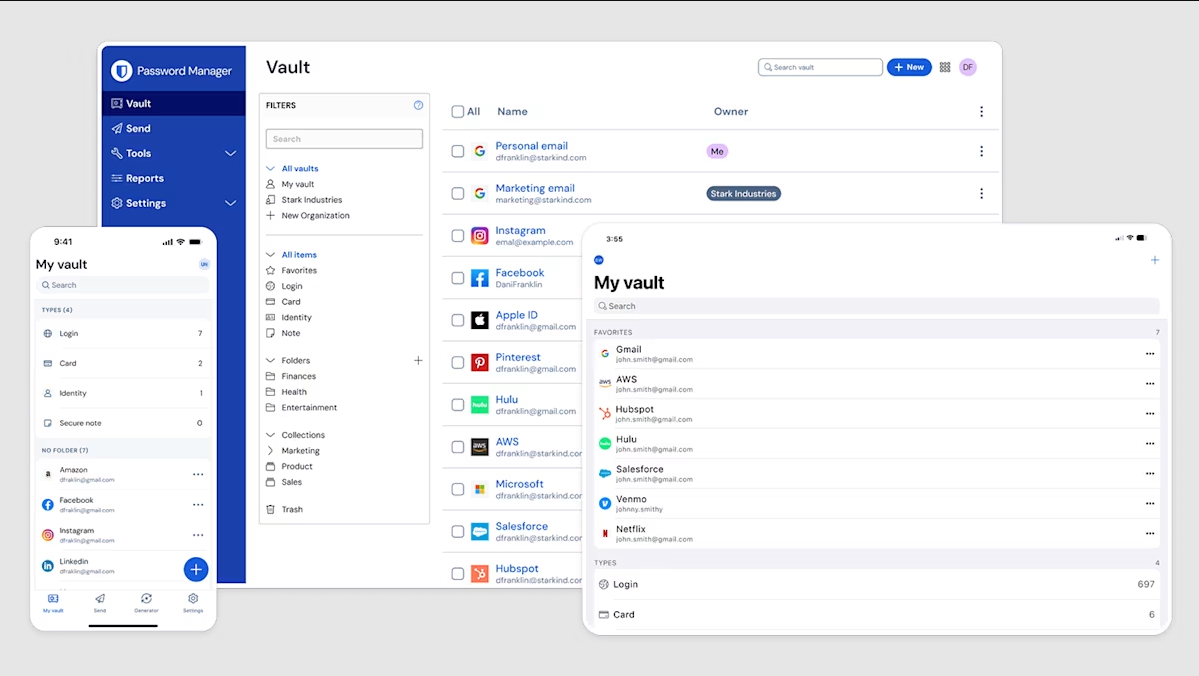Switch to Settings tab on phone
This screenshot has width=1199, height=676.
pos(193,603)
